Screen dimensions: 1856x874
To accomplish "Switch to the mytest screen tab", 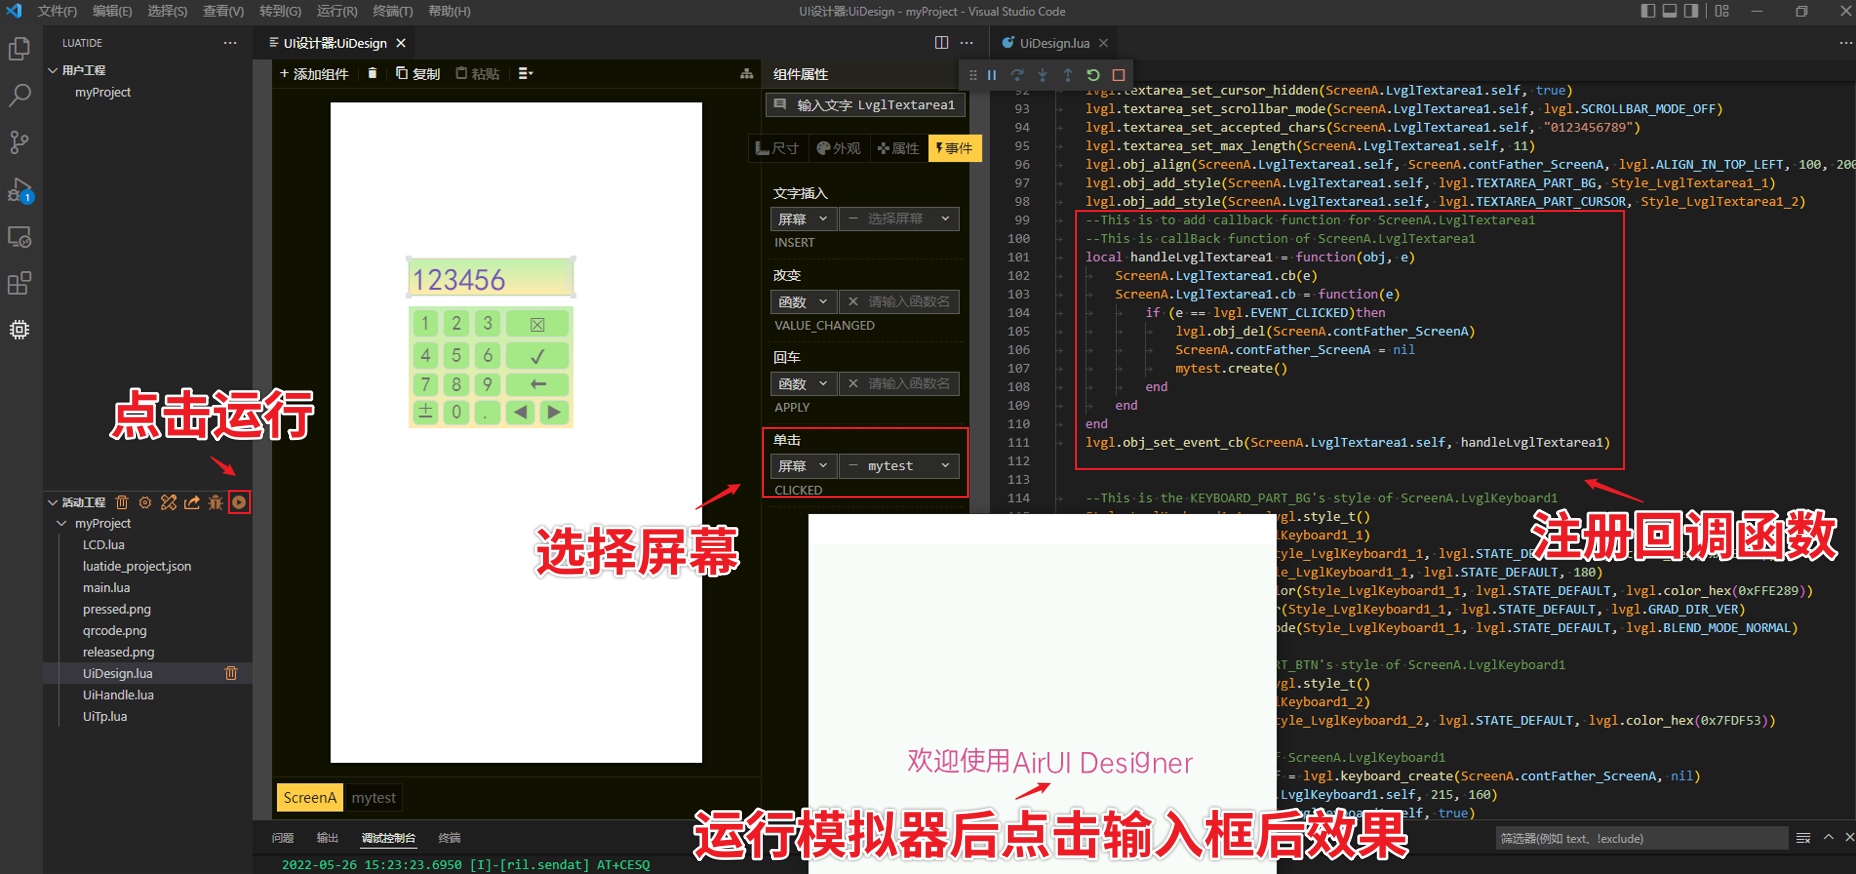I will tap(374, 797).
